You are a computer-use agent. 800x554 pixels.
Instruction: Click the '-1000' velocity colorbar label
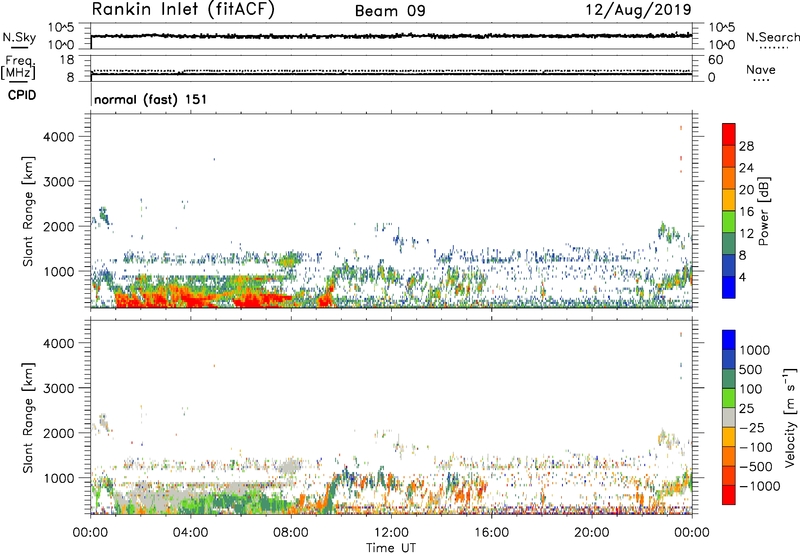point(759,486)
